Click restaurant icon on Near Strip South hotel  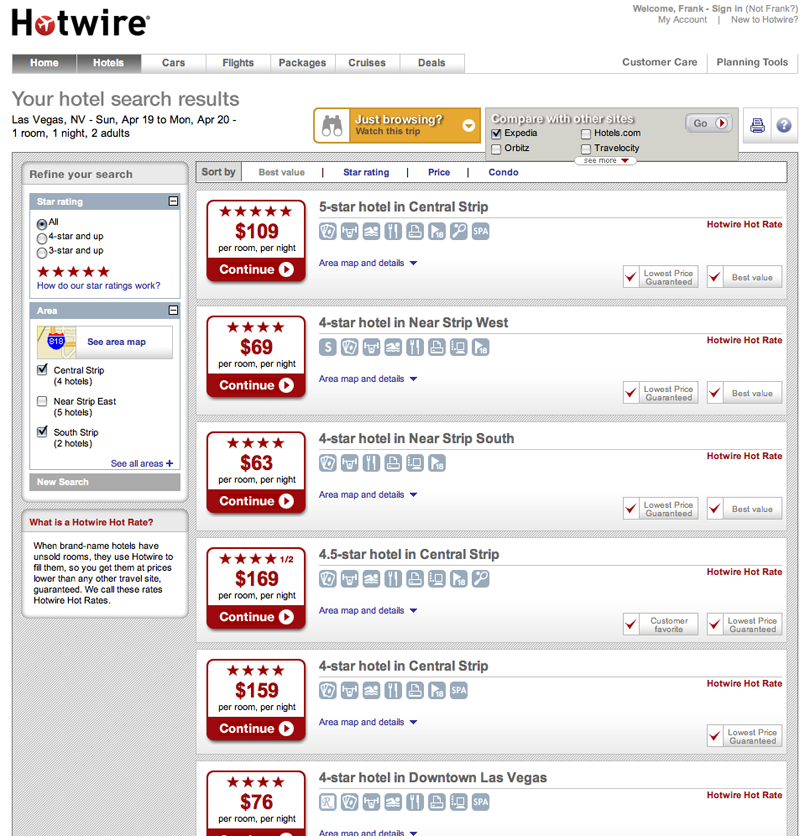pyautogui.click(x=371, y=463)
